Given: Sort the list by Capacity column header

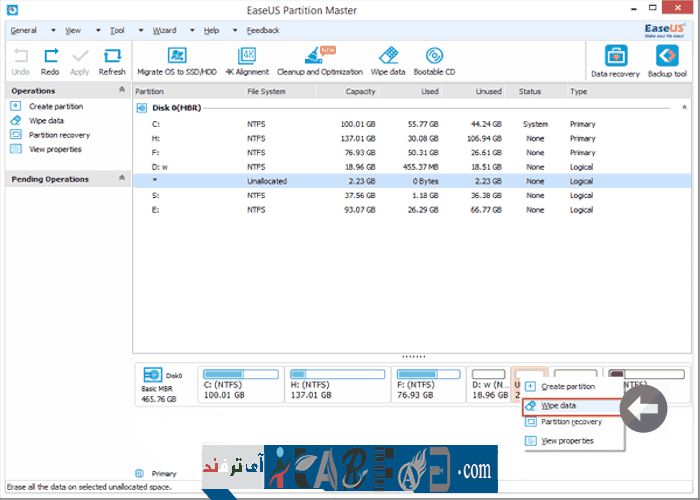Looking at the screenshot, I should tap(360, 91).
